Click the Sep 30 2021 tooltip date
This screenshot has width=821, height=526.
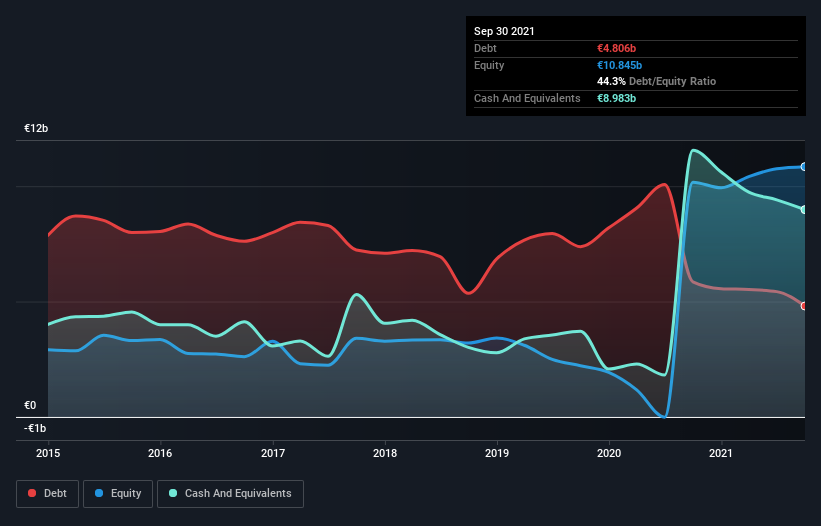[x=504, y=31]
